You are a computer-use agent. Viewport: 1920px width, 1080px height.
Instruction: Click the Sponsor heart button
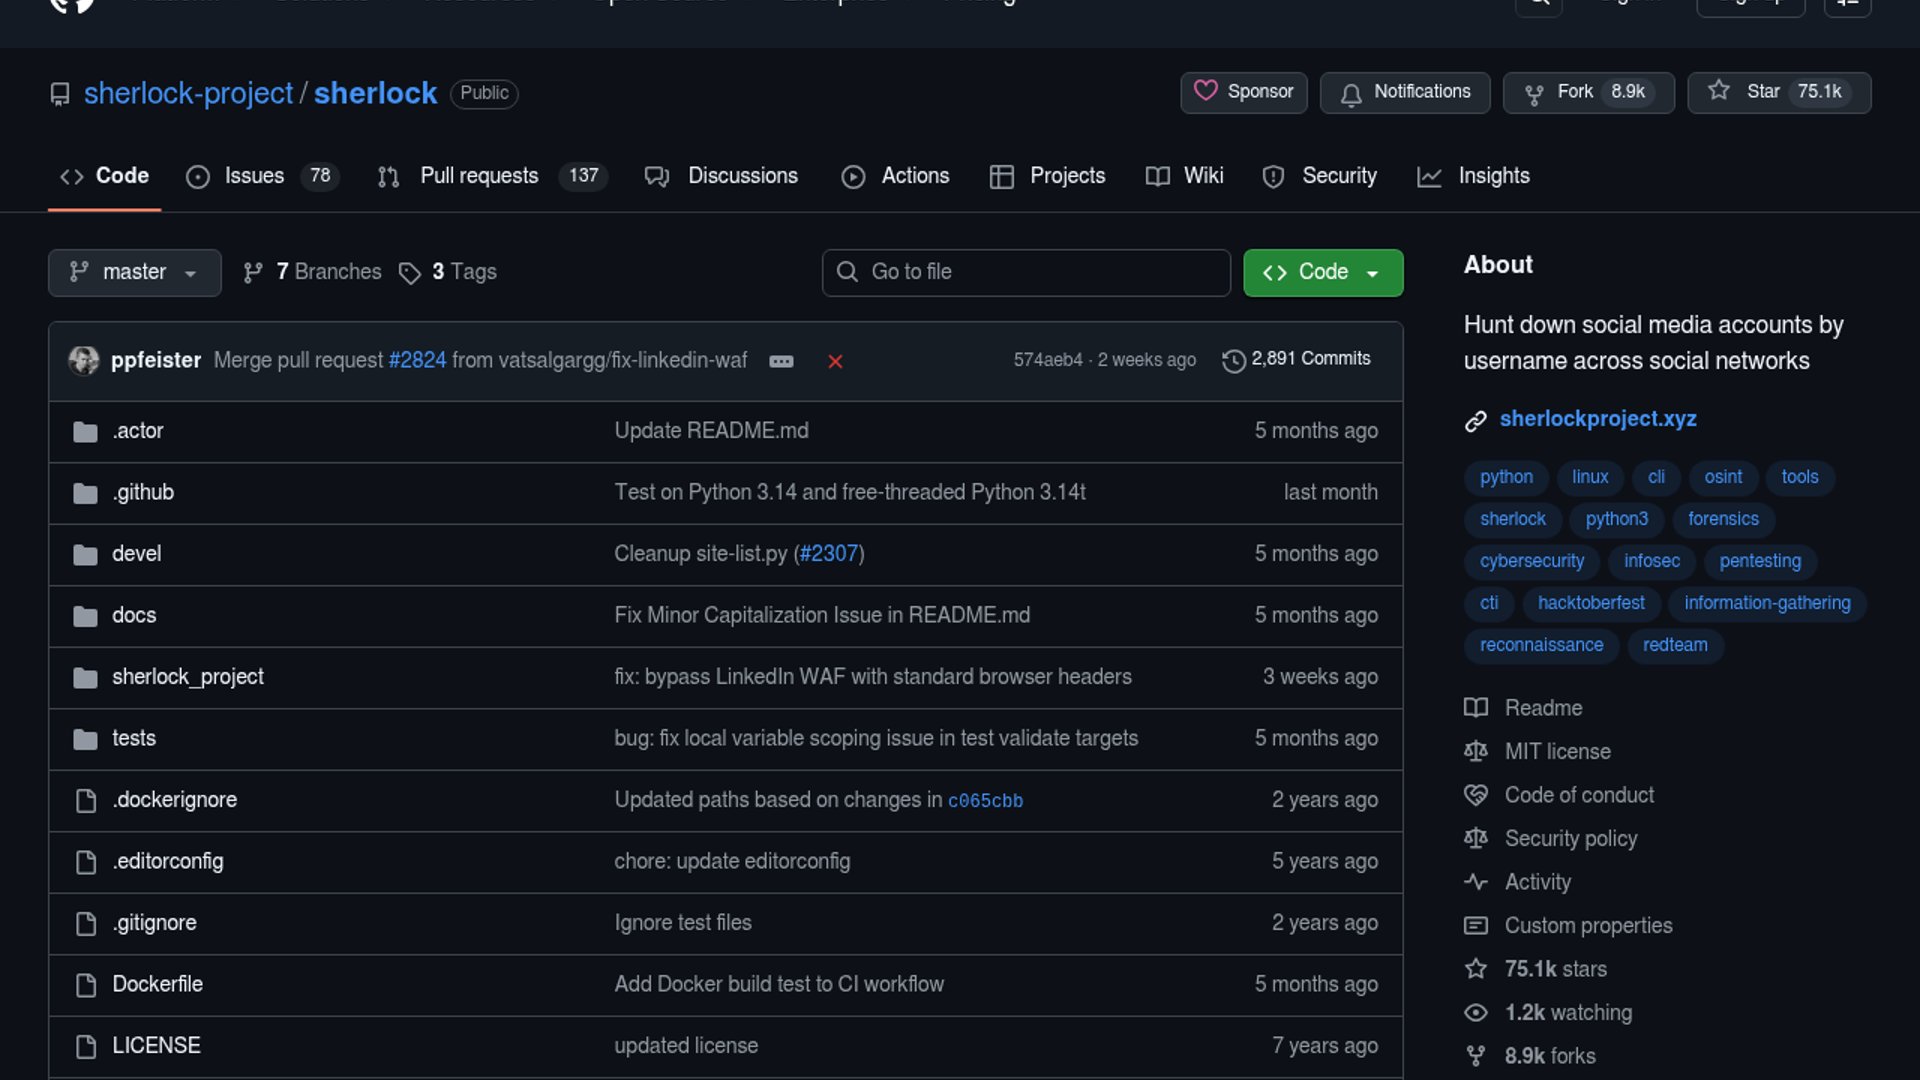(x=1243, y=92)
